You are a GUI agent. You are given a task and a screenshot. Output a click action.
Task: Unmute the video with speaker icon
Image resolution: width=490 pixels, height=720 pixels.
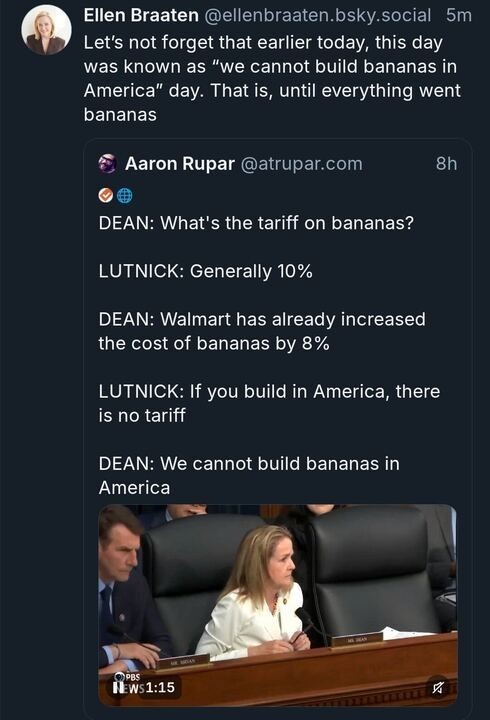438,687
